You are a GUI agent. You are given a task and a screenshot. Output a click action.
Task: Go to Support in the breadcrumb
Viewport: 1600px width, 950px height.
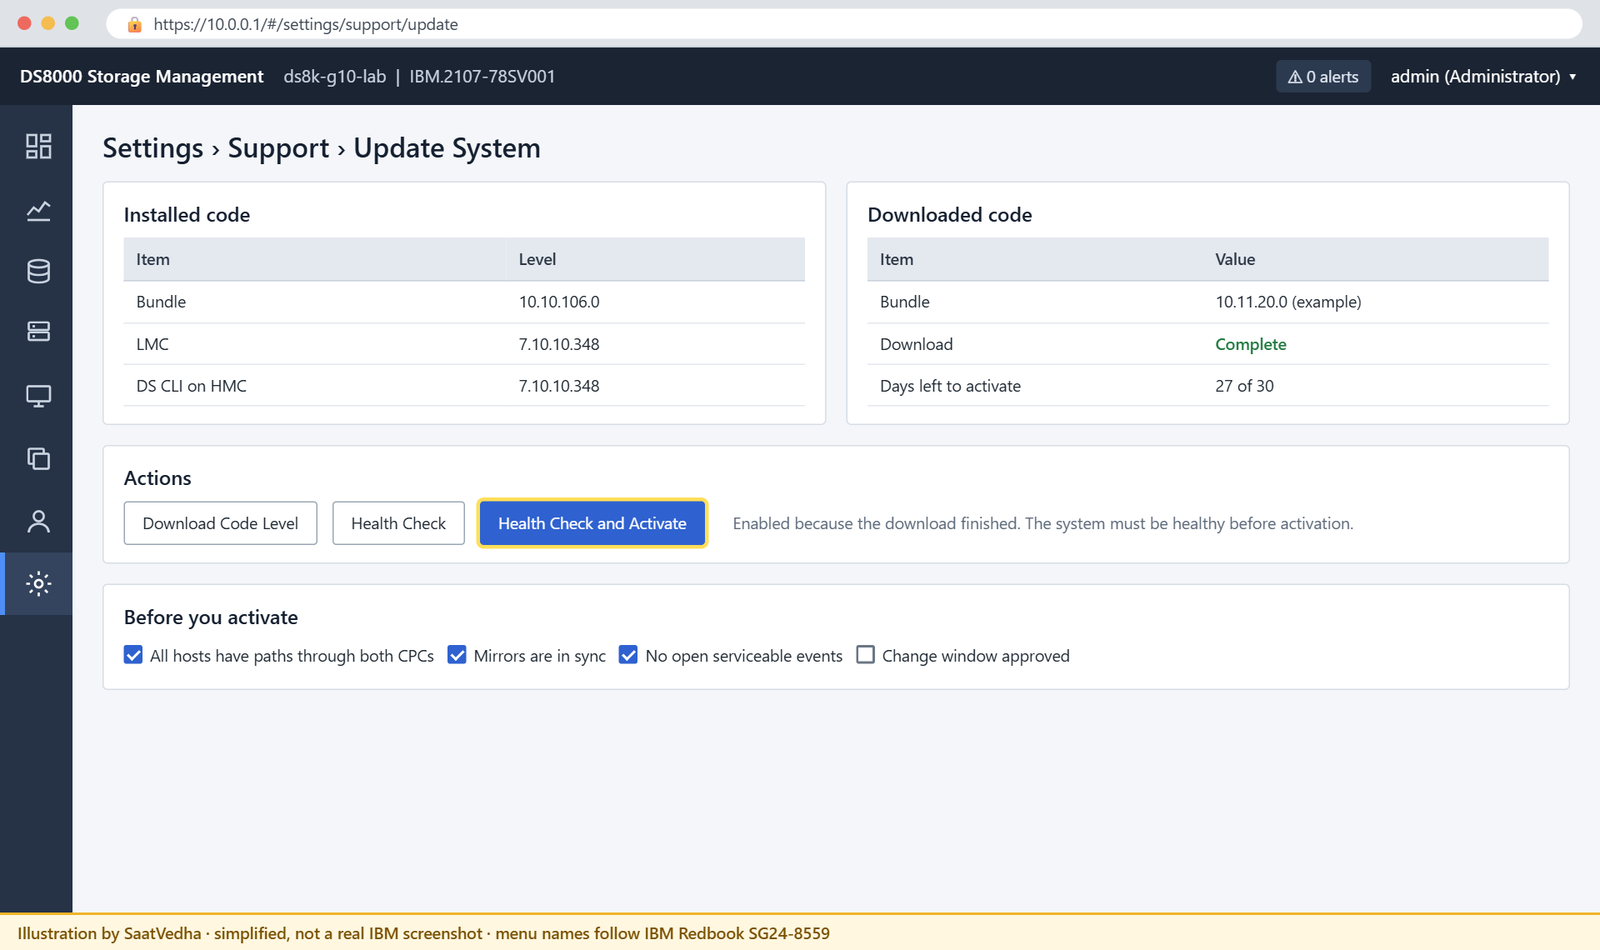pos(278,148)
